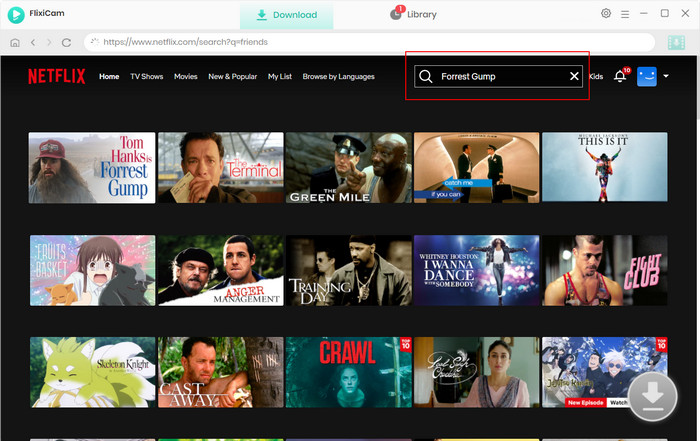Click the blue profile avatar
Viewport: 700px width, 441px height.
[x=646, y=76]
